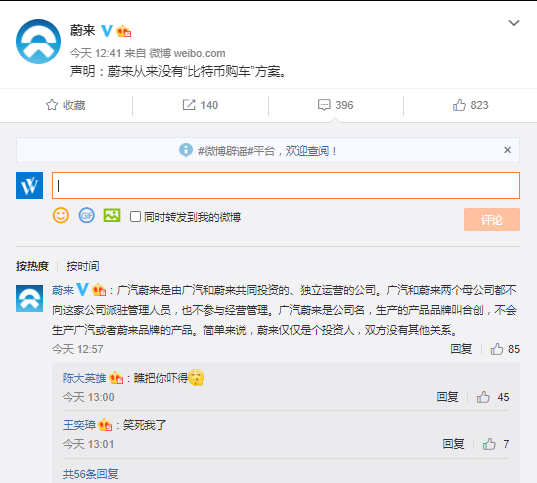Click the orange 评论 submit button
This screenshot has height=483, width=537.
(x=492, y=219)
